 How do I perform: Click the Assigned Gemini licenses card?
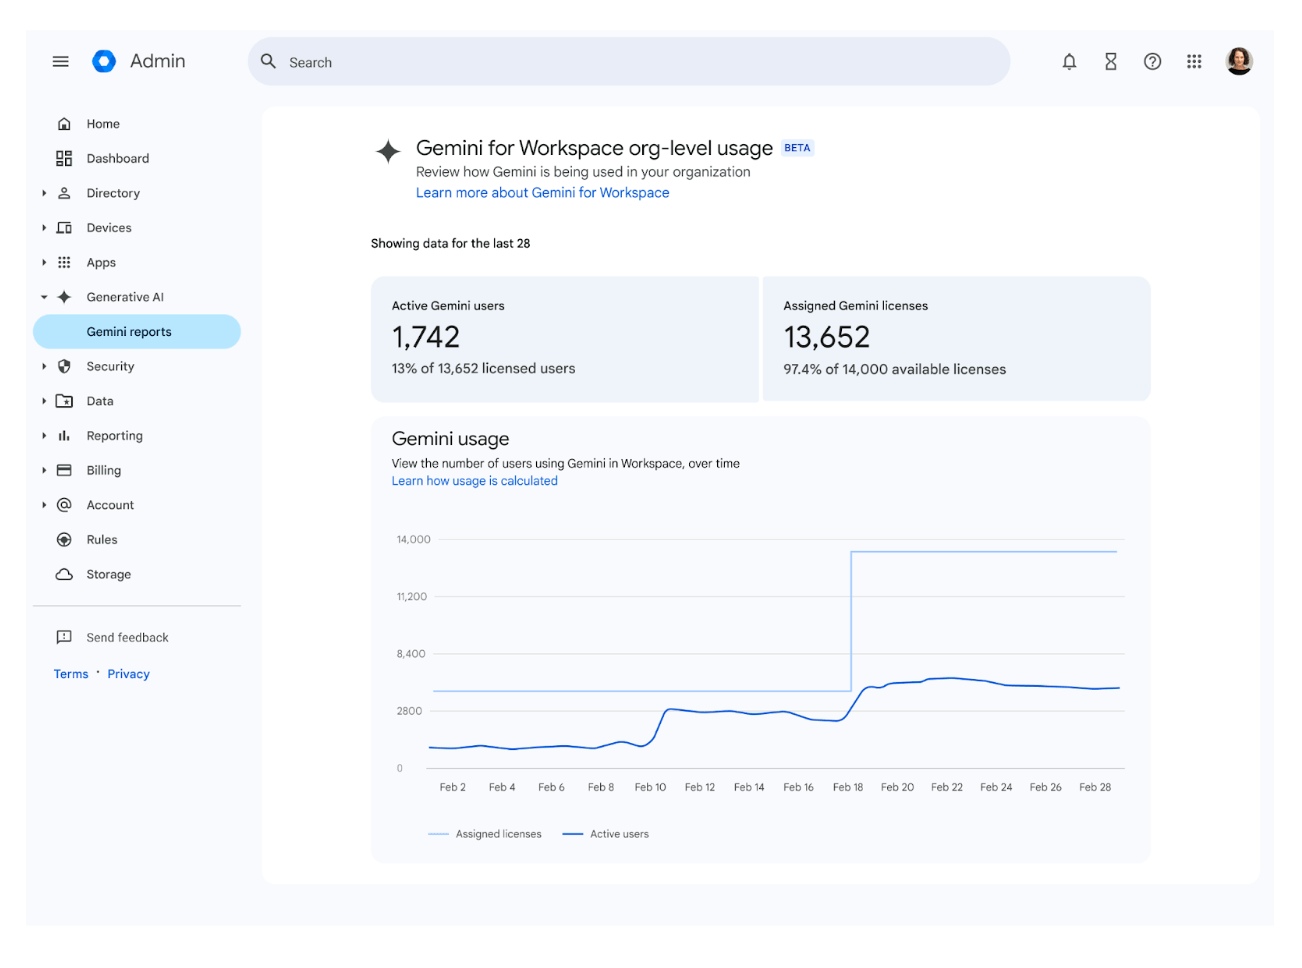pos(957,339)
